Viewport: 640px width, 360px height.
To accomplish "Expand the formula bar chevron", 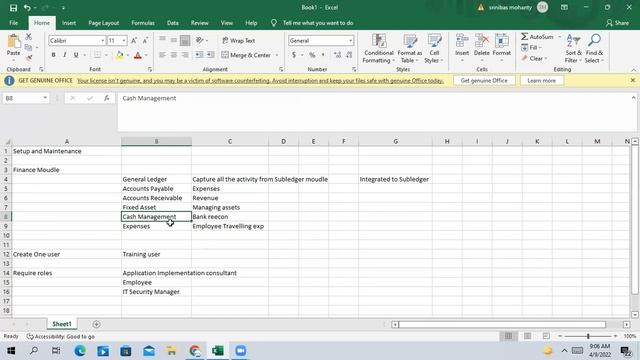I will tap(633, 98).
